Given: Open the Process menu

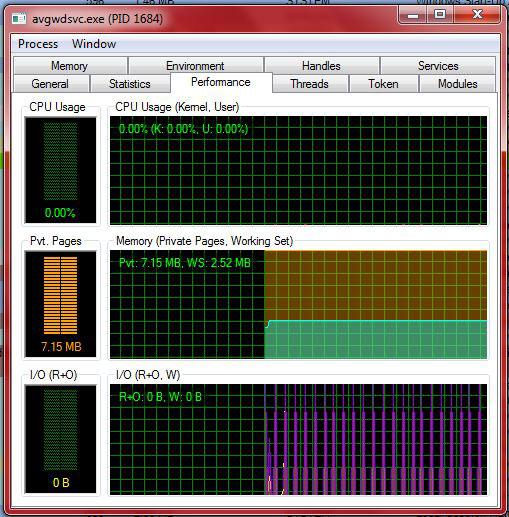Looking at the screenshot, I should [38, 44].
